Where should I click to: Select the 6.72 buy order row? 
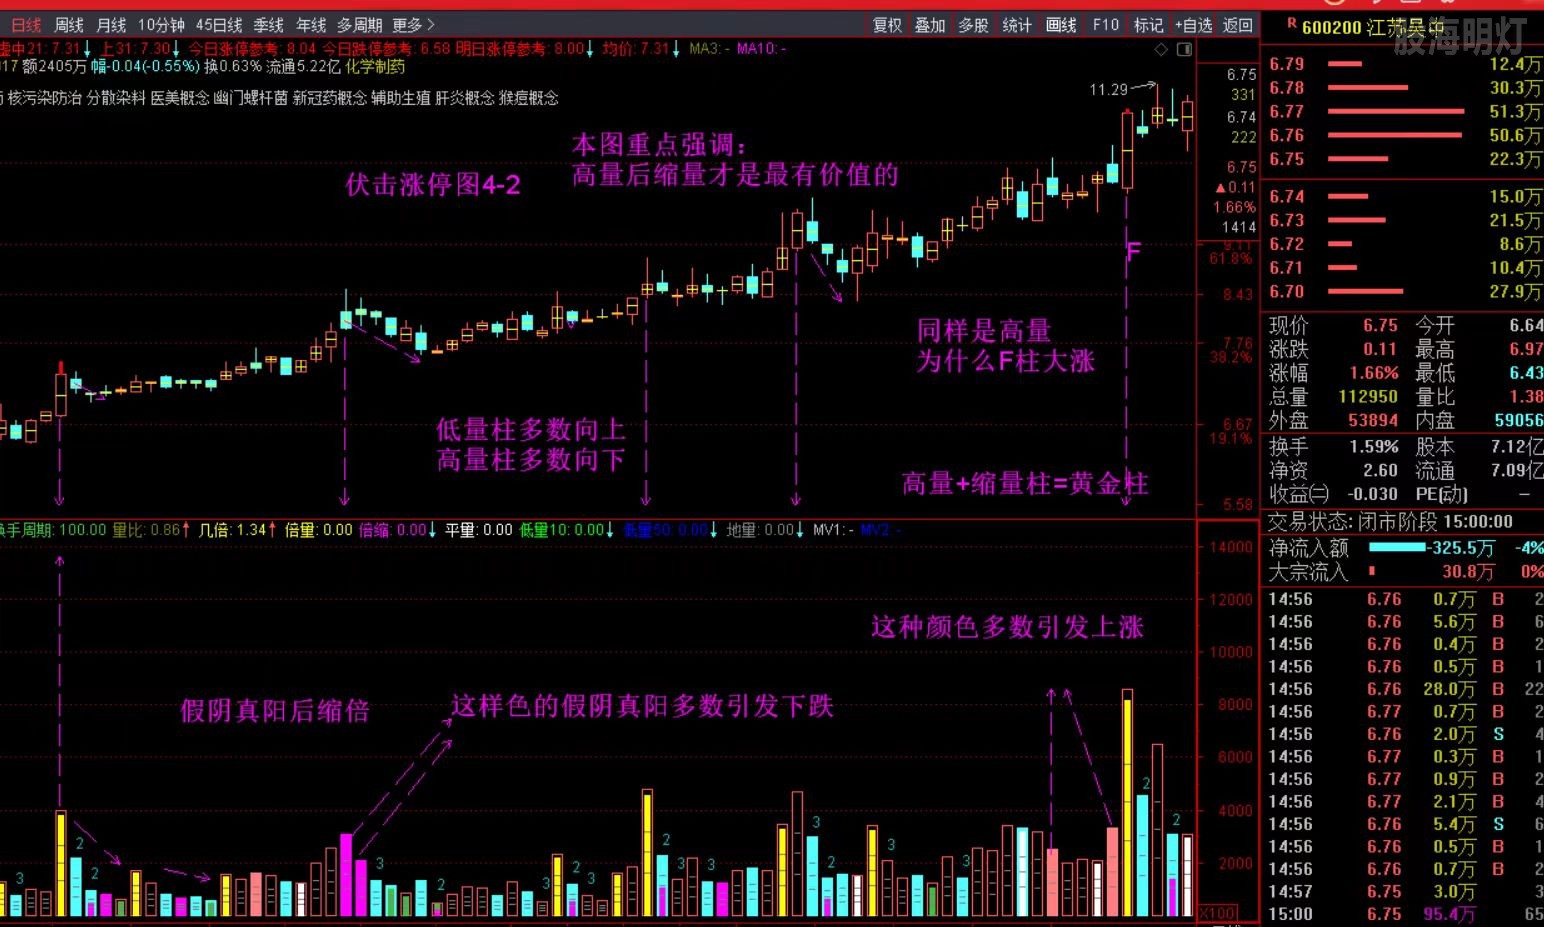[x=1403, y=244]
